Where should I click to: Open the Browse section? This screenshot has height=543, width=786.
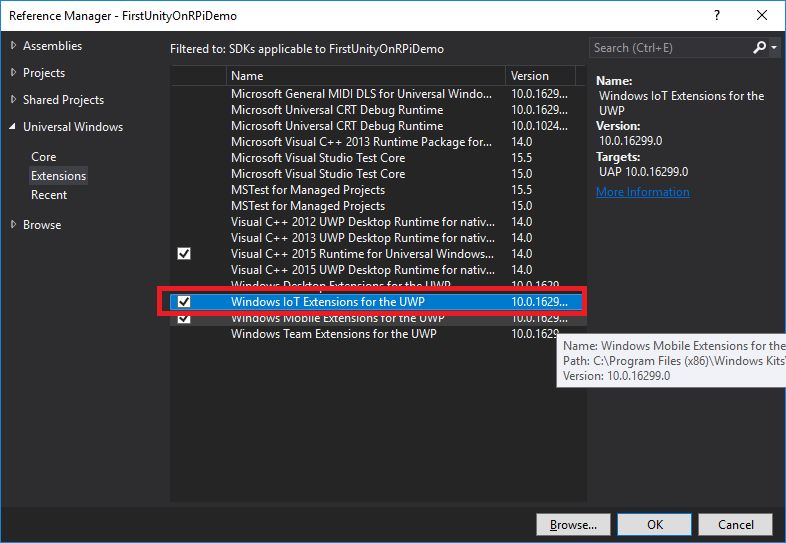point(42,225)
